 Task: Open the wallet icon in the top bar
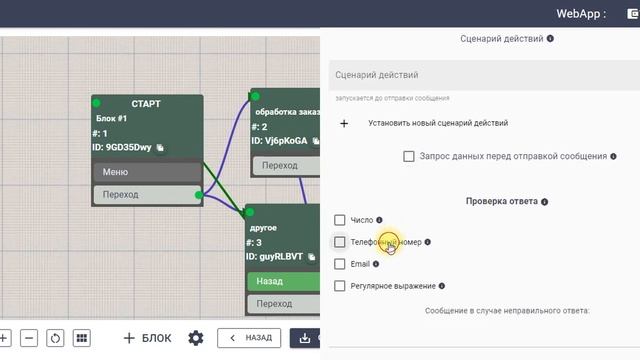[x=633, y=13]
